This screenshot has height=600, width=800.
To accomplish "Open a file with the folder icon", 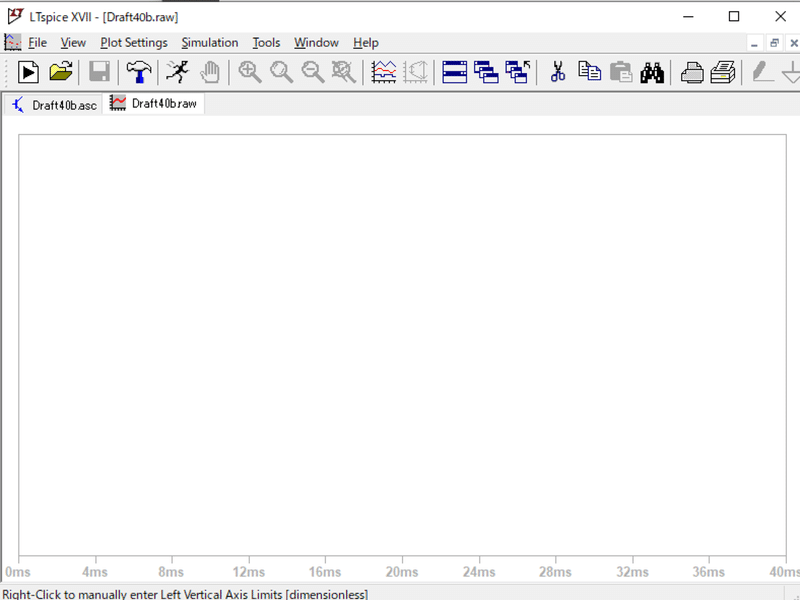I will point(61,72).
